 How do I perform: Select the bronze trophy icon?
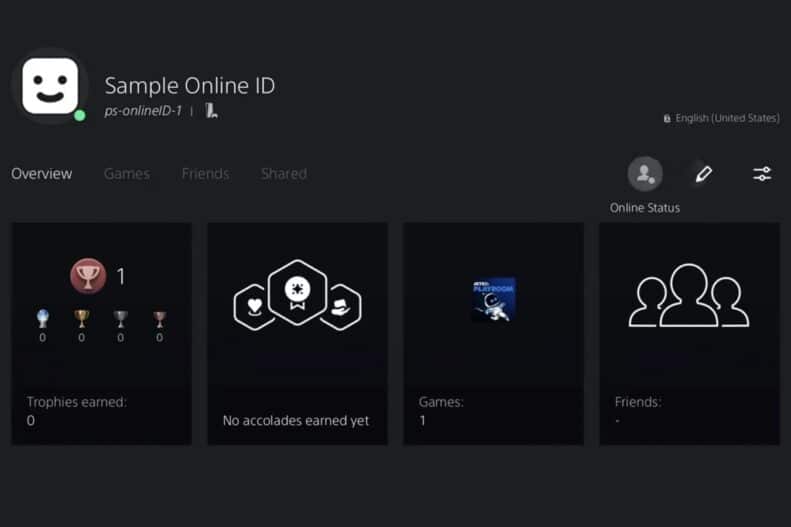click(159, 319)
